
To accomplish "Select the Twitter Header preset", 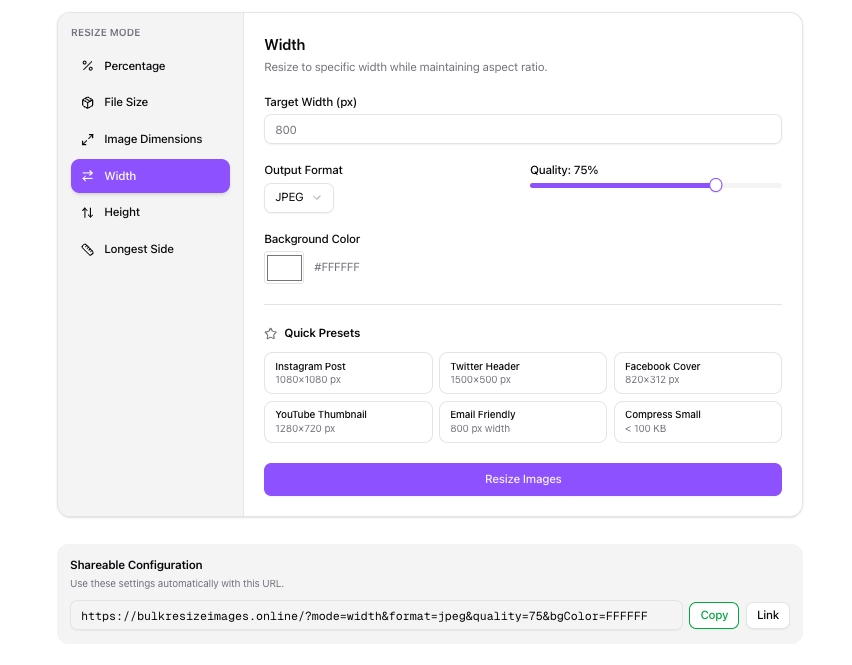I will (522, 373).
